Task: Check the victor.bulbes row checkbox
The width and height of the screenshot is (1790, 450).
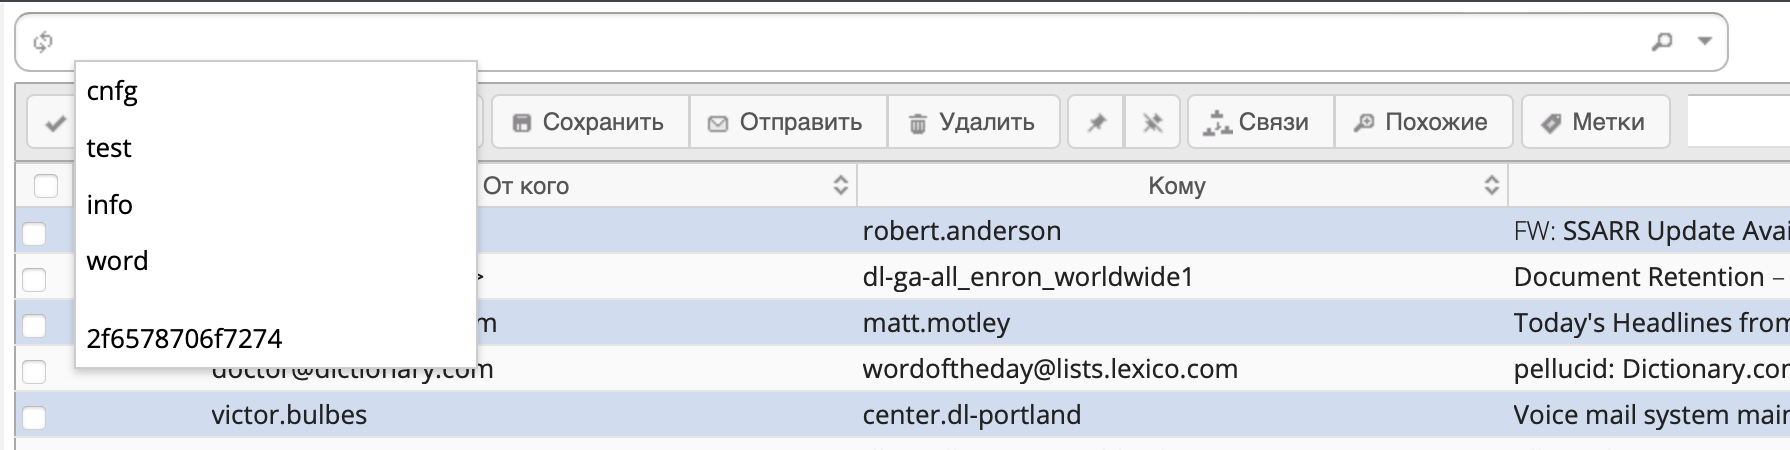Action: (x=34, y=417)
